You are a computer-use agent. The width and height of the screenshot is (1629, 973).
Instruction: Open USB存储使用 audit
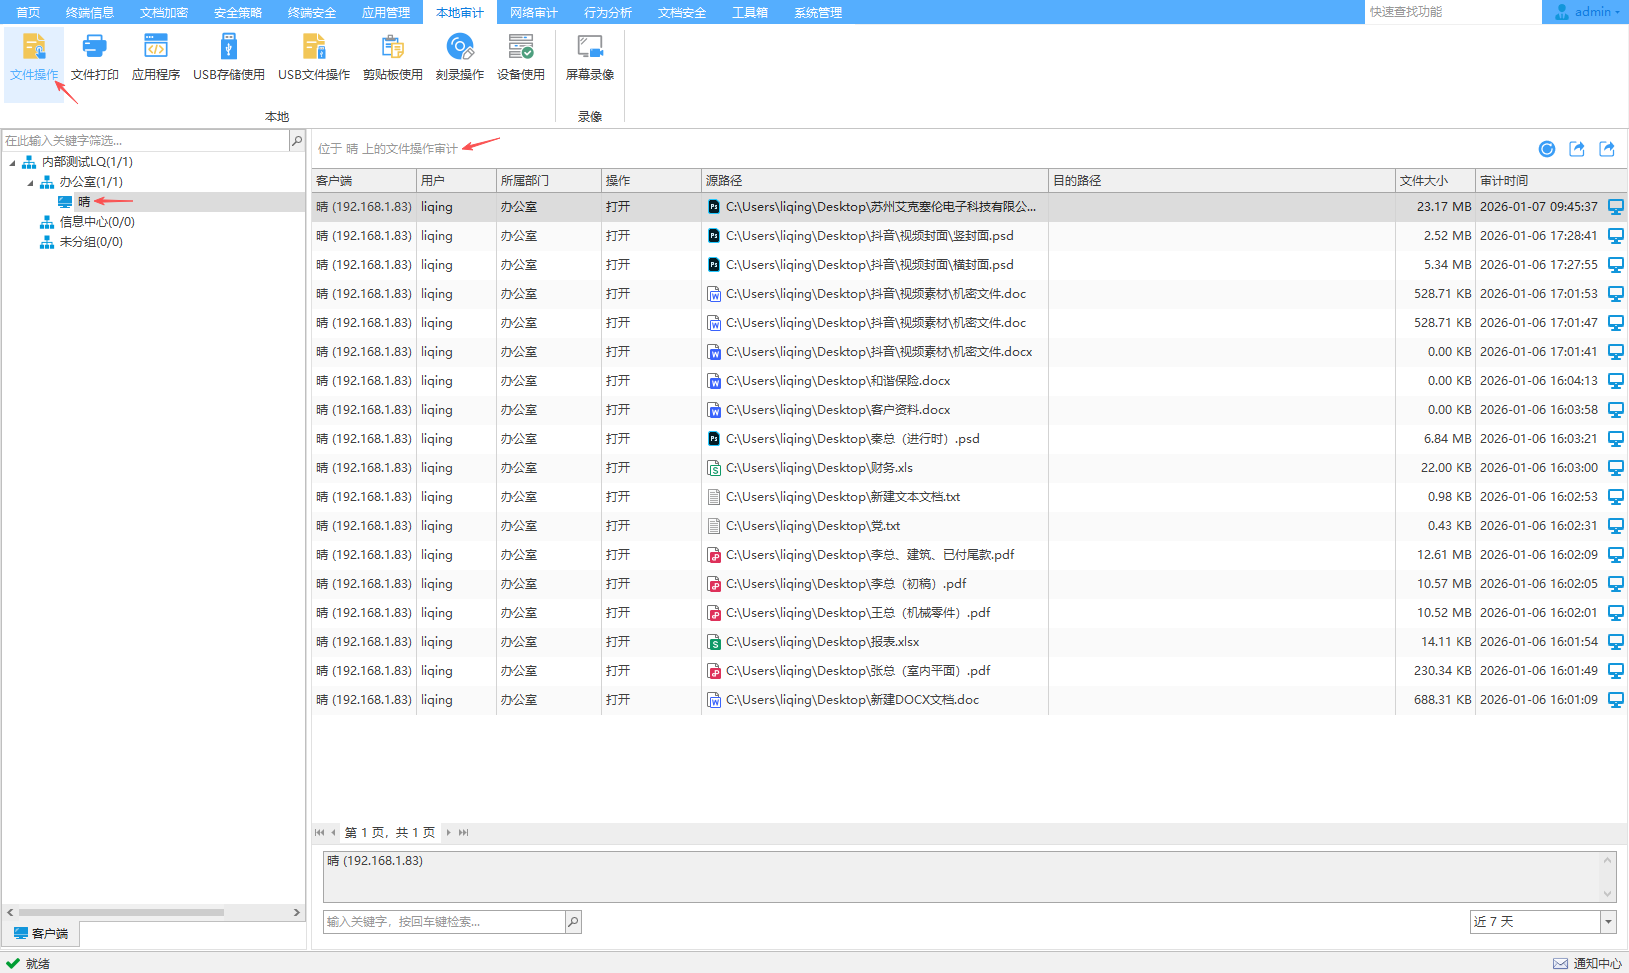tap(228, 57)
